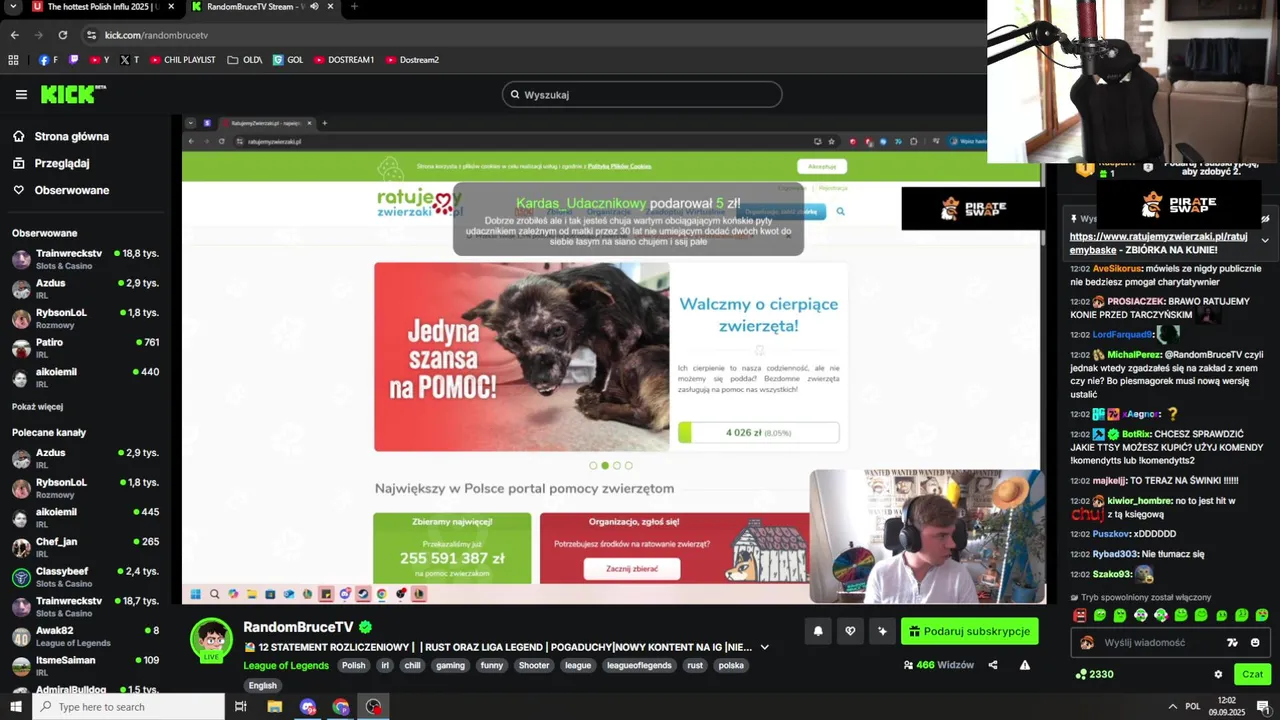Click the Wyszukaj search field
This screenshot has width=1280, height=720.
pyautogui.click(x=642, y=95)
